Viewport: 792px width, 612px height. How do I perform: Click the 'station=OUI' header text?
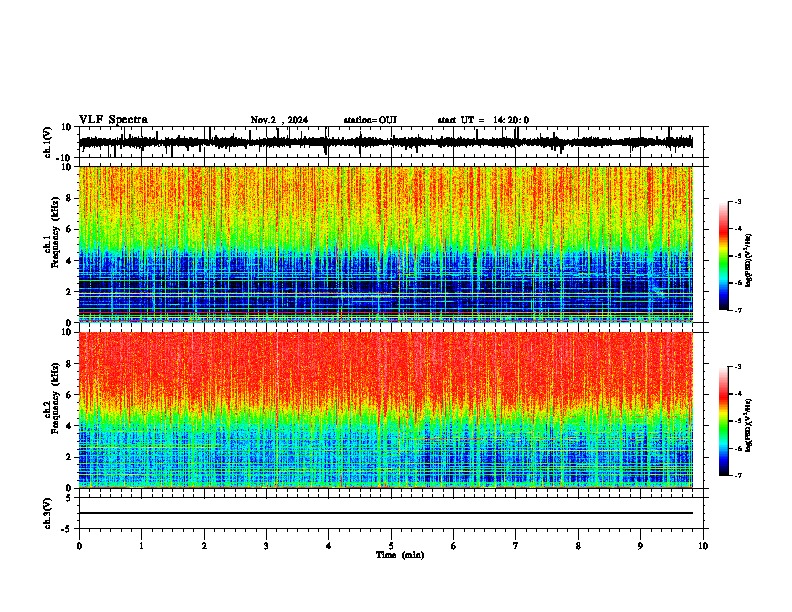(370, 120)
